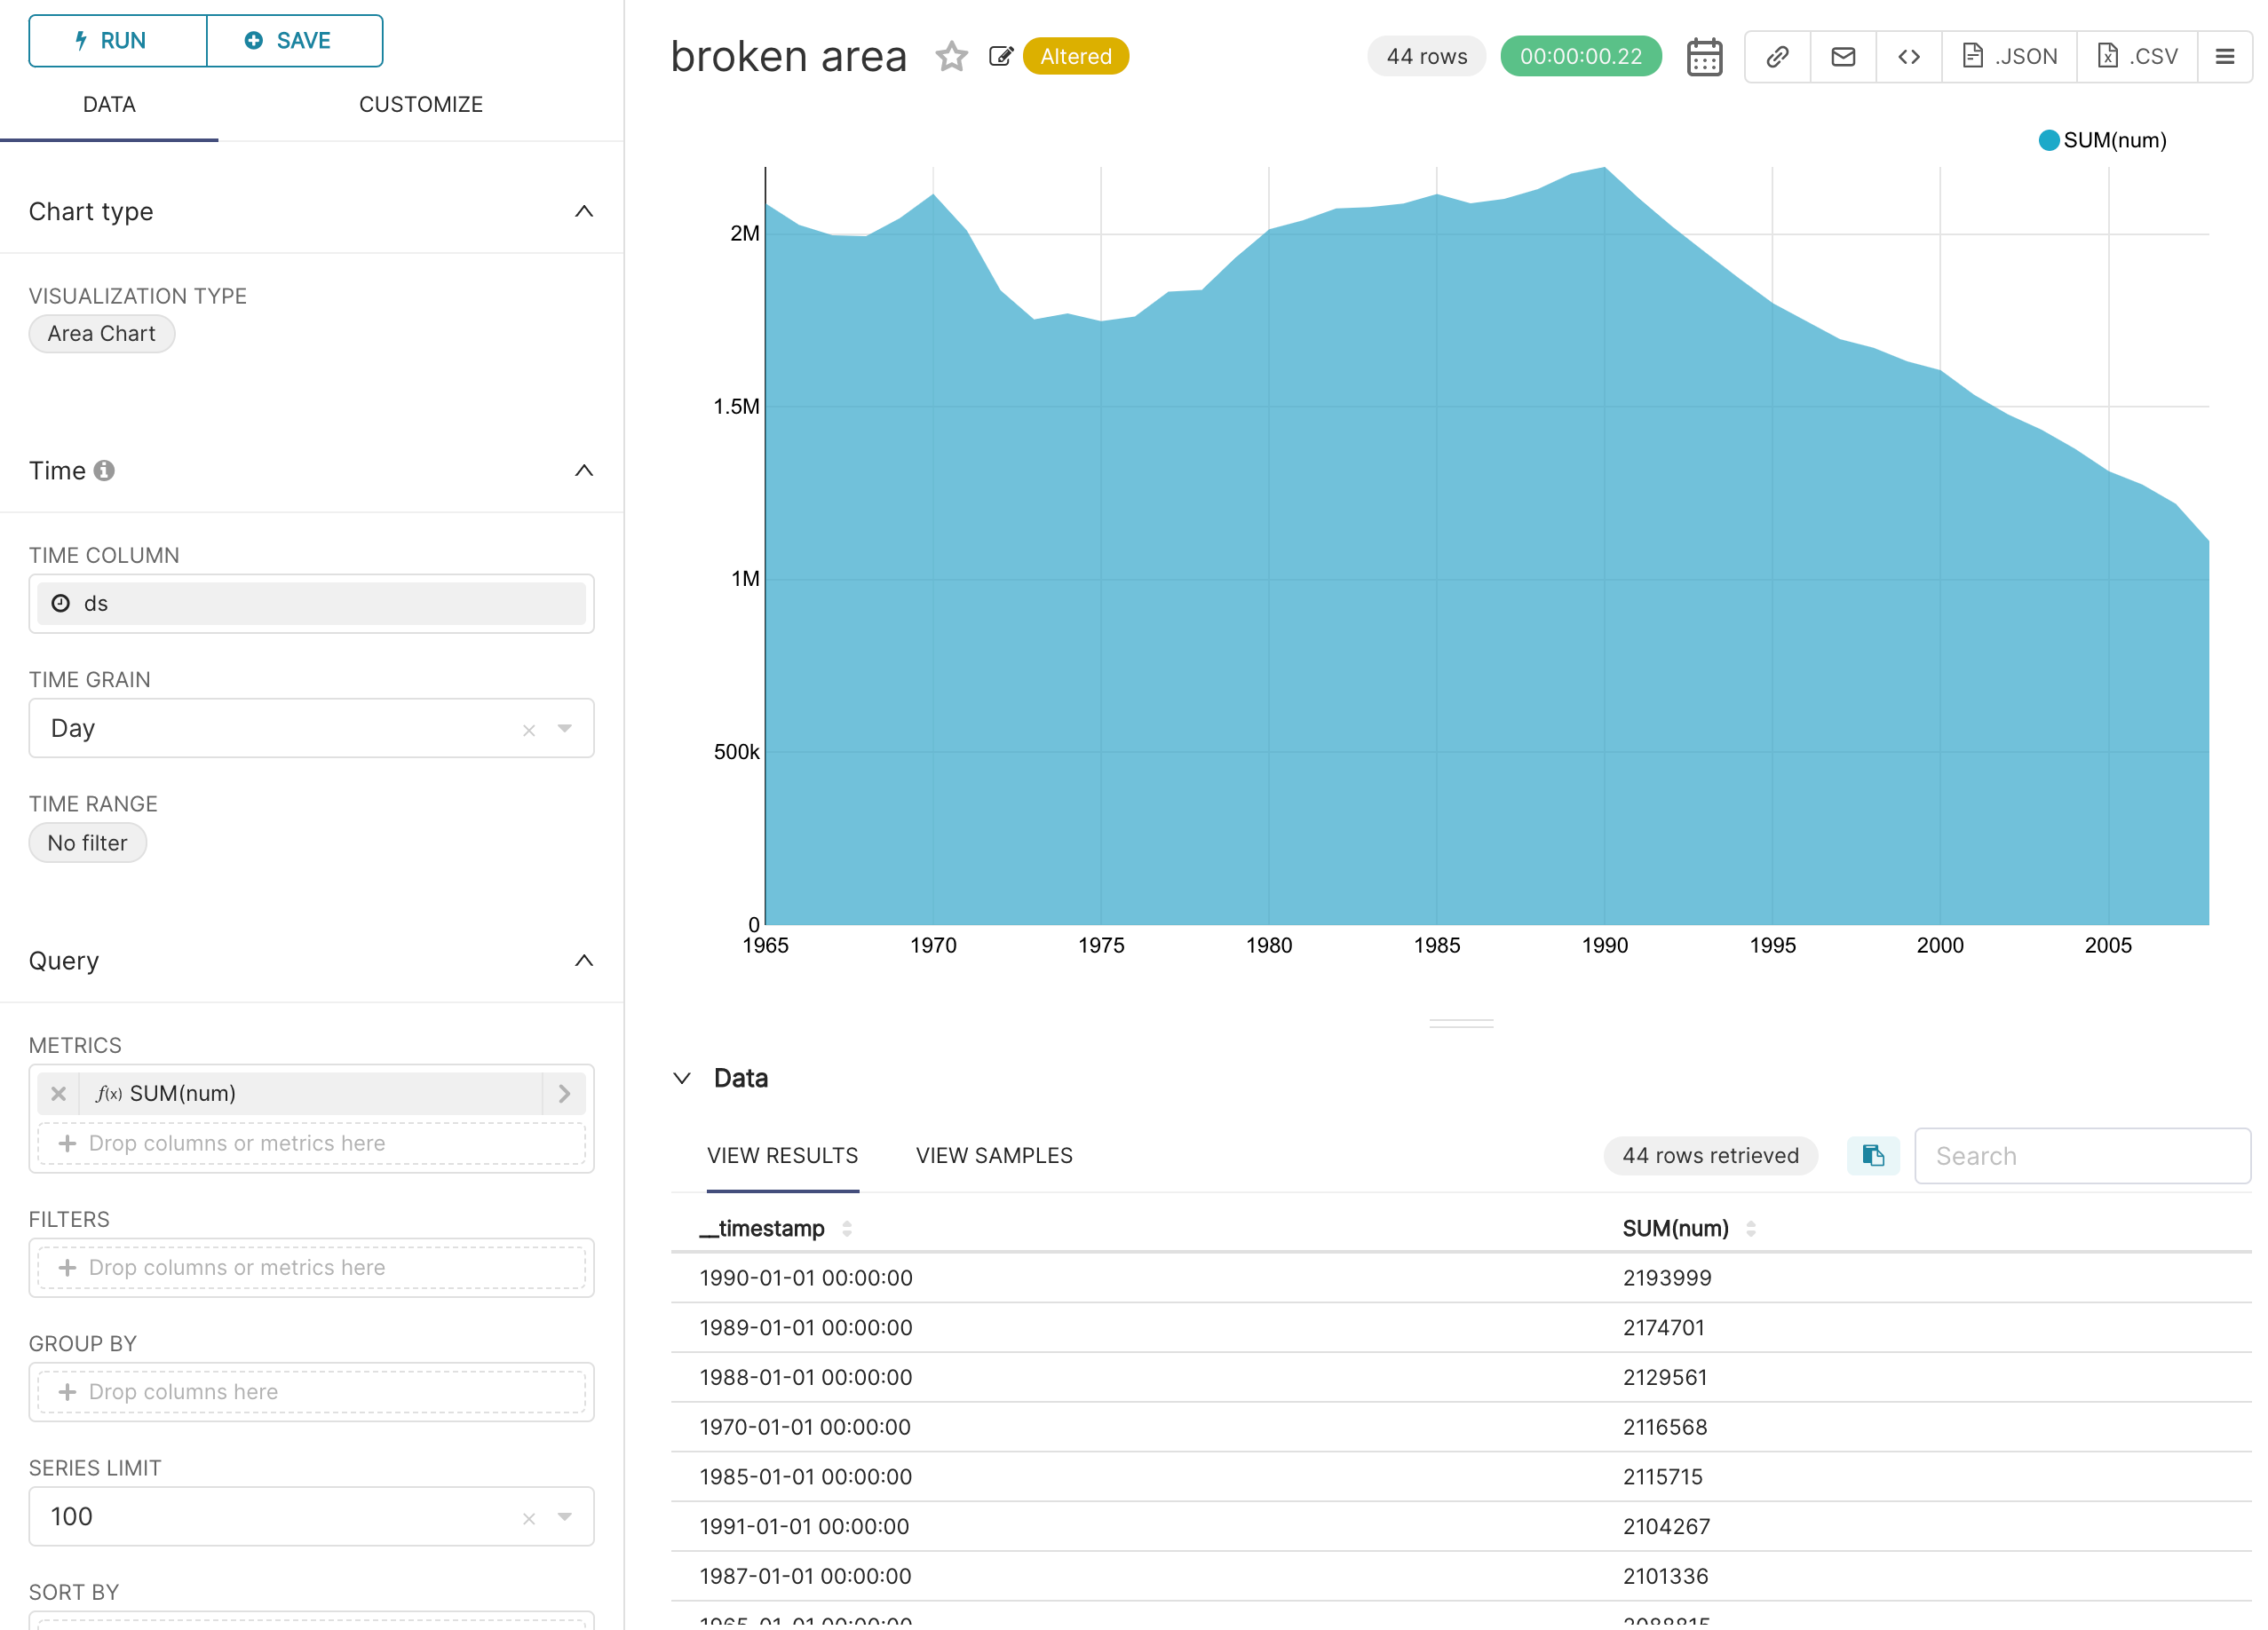This screenshot has height=1630, width=2268.
Task: Open the calendar schedule icon
Action: pos(1704,56)
